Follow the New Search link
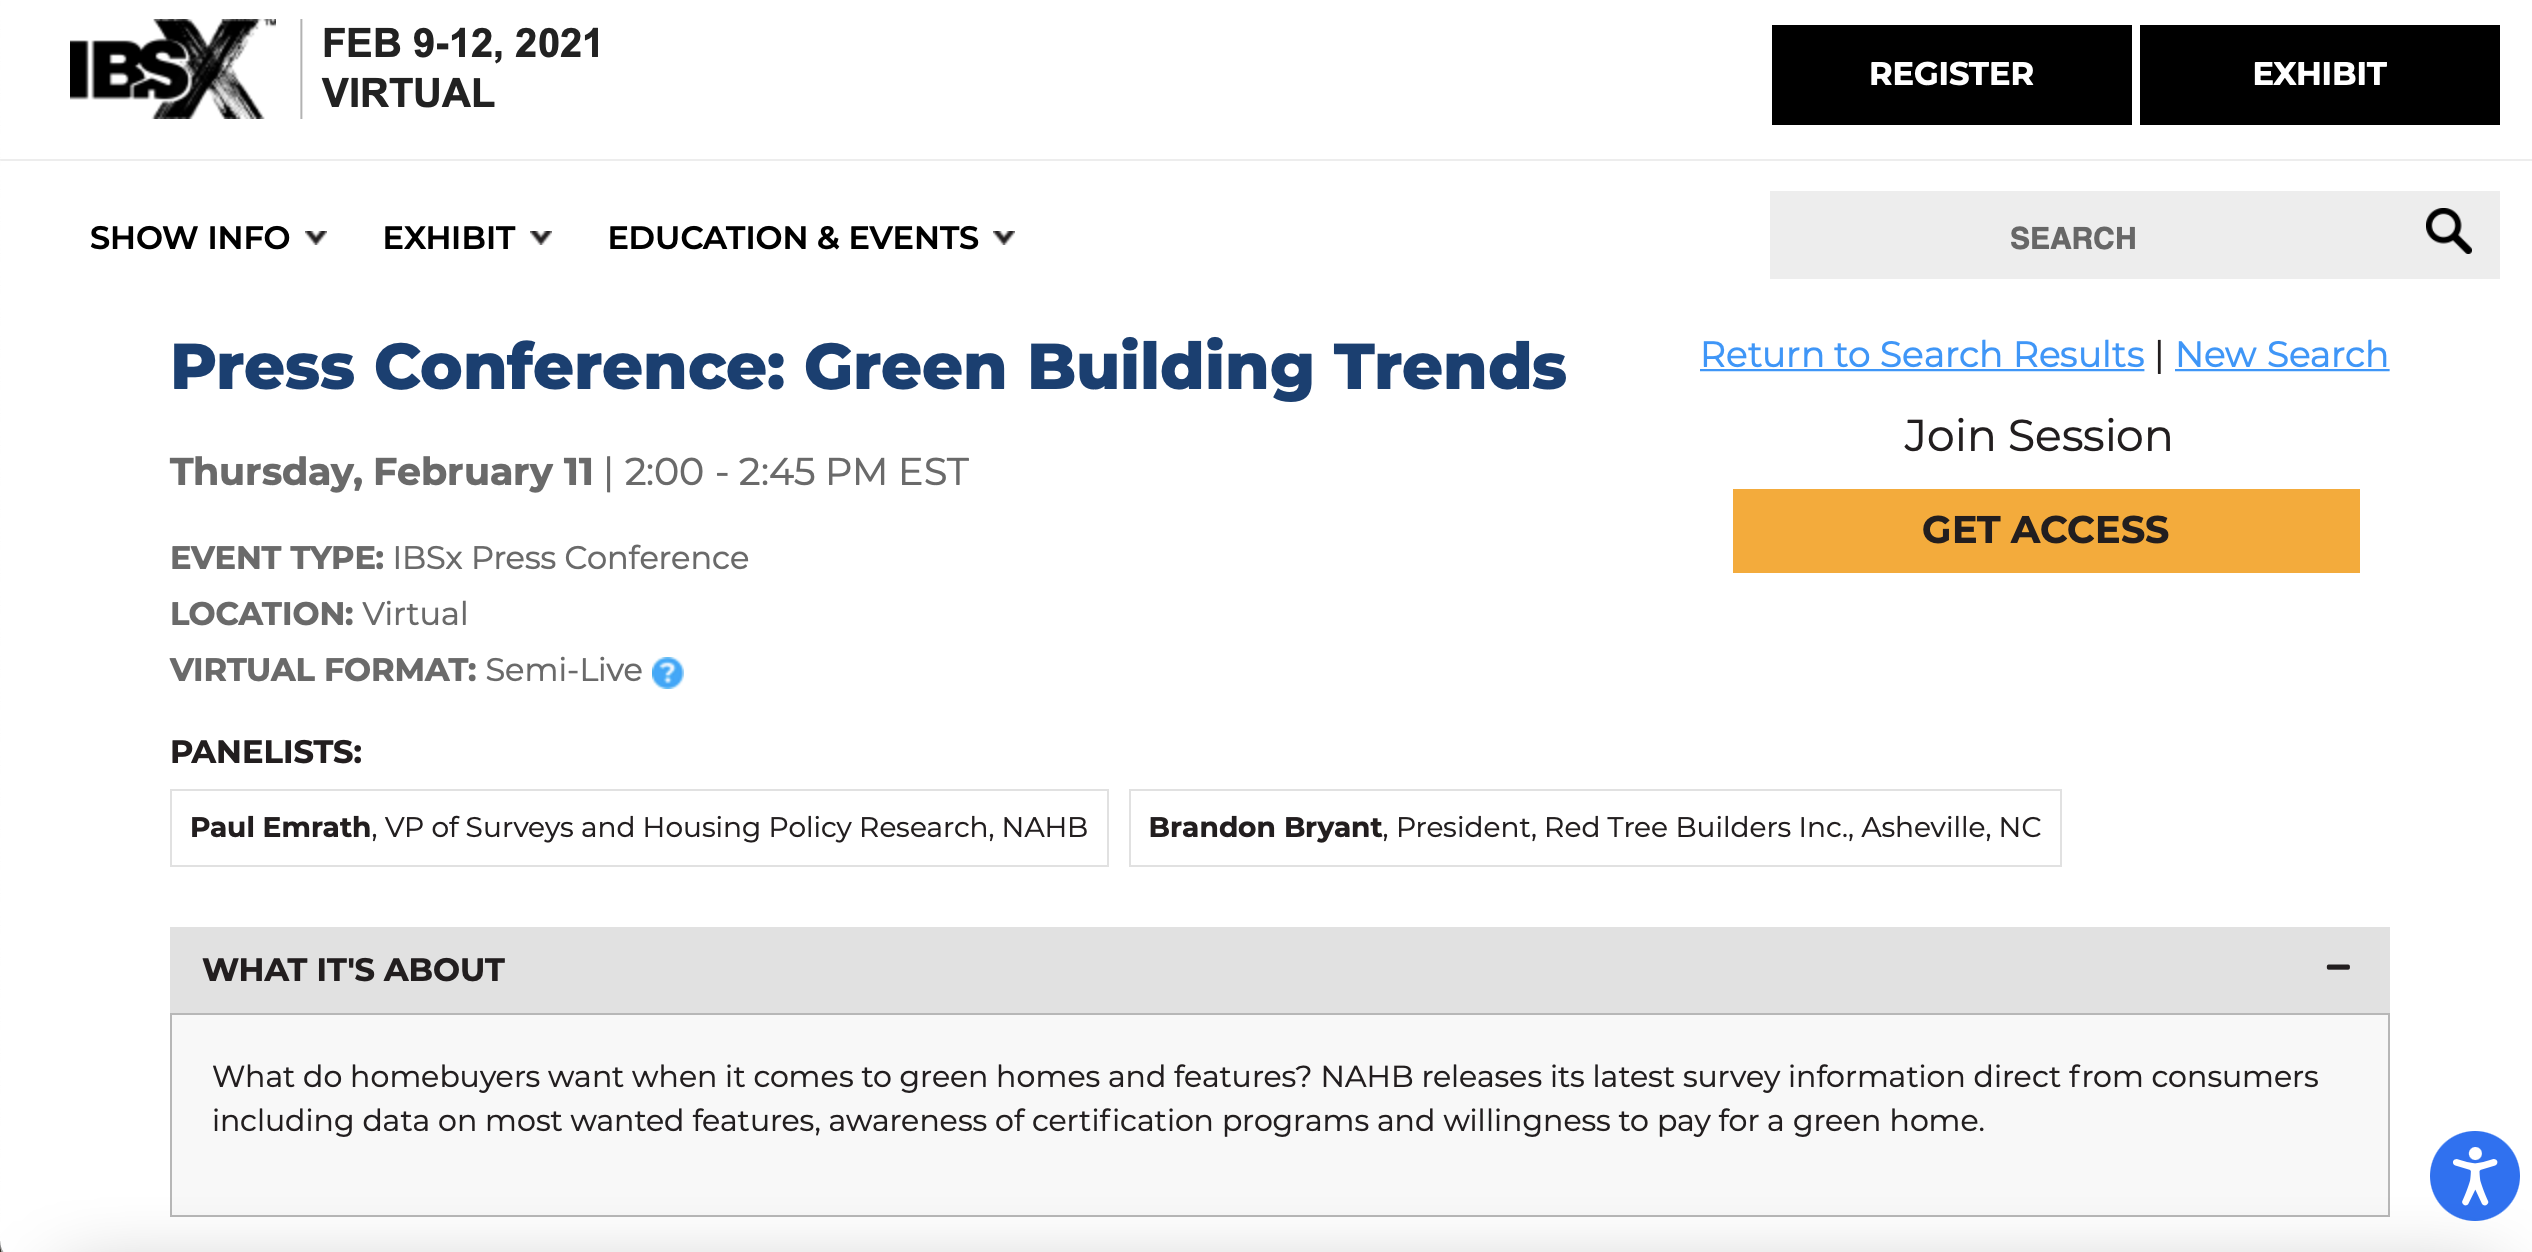This screenshot has height=1252, width=2532. point(2281,354)
